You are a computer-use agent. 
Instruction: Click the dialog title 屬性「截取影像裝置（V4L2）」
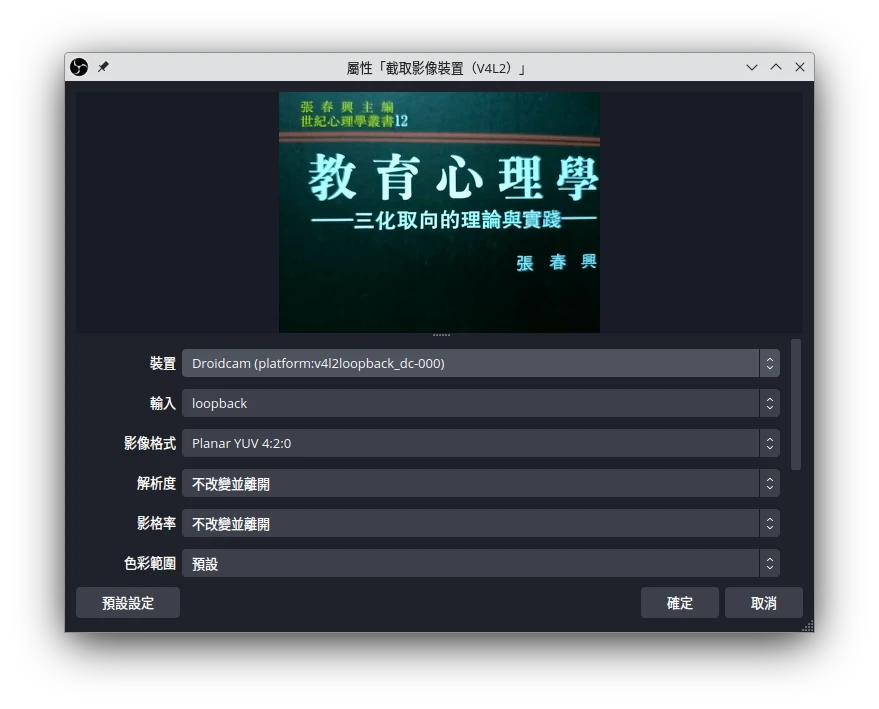(437, 68)
